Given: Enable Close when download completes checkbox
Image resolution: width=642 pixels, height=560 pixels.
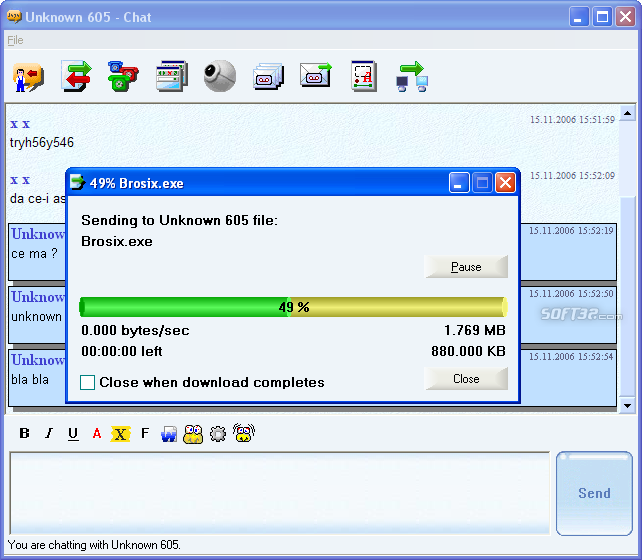Looking at the screenshot, I should 88,382.
